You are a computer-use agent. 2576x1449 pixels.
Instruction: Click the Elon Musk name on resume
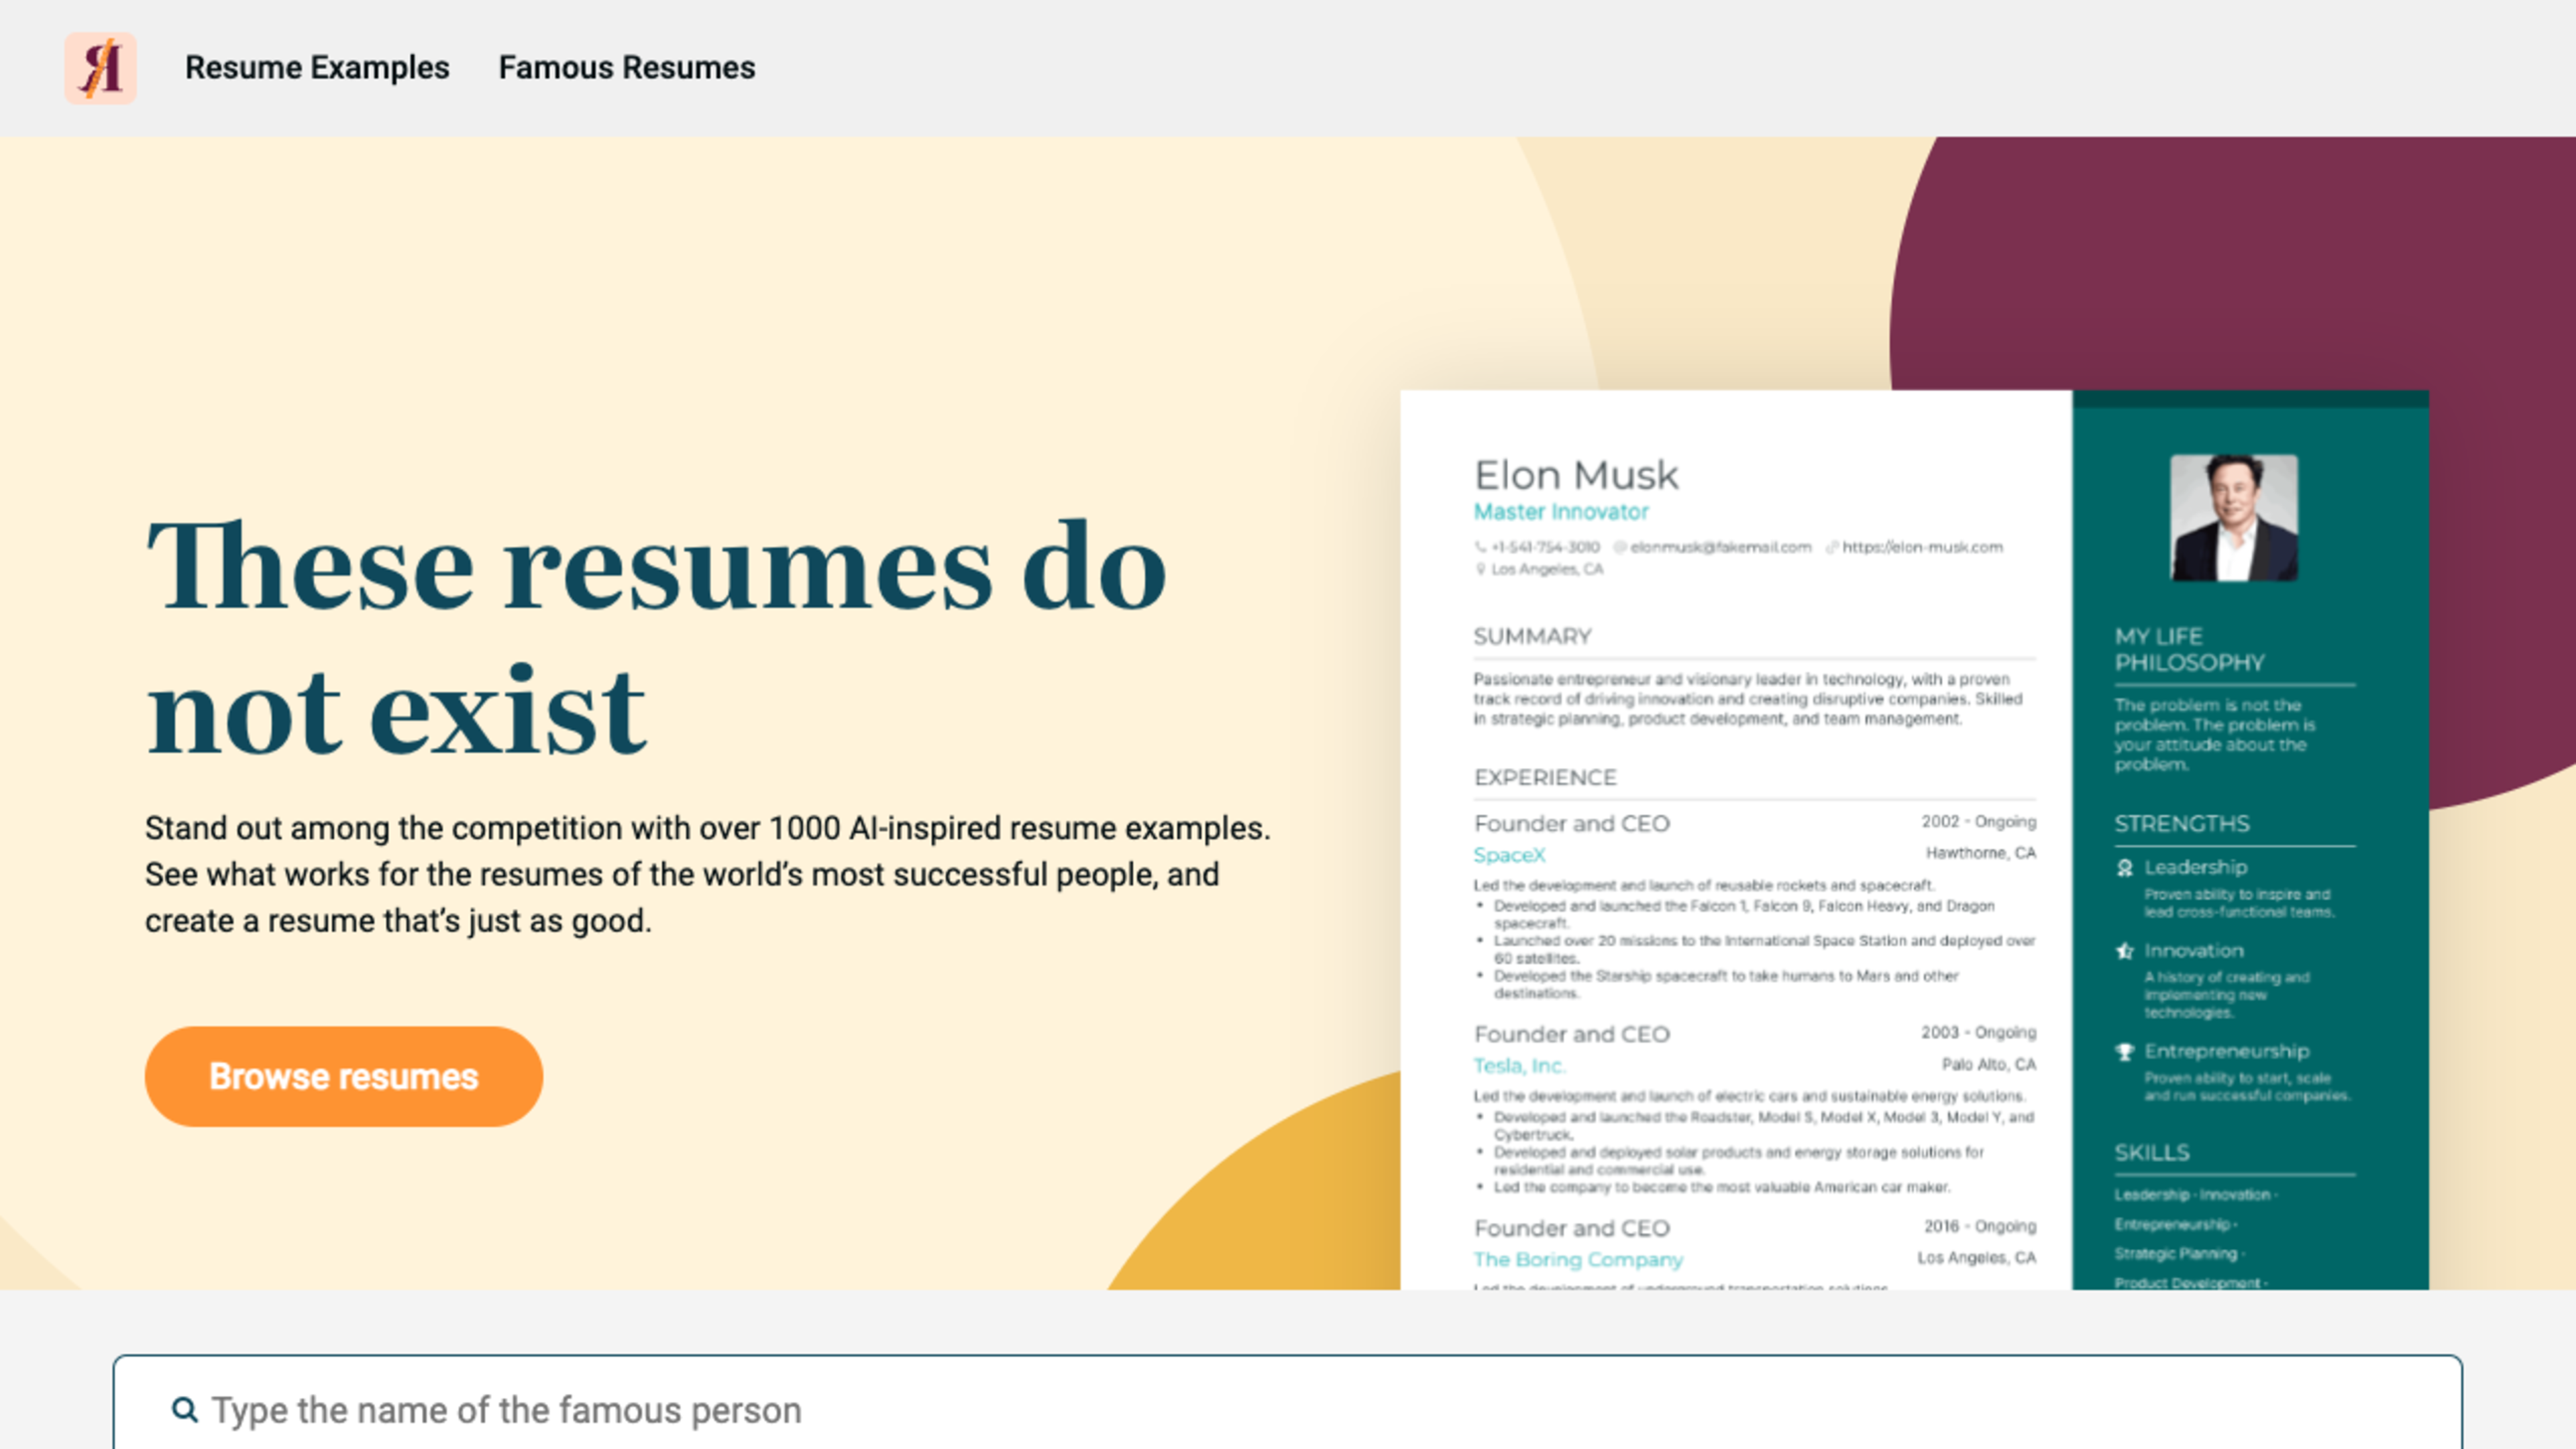click(x=1576, y=475)
